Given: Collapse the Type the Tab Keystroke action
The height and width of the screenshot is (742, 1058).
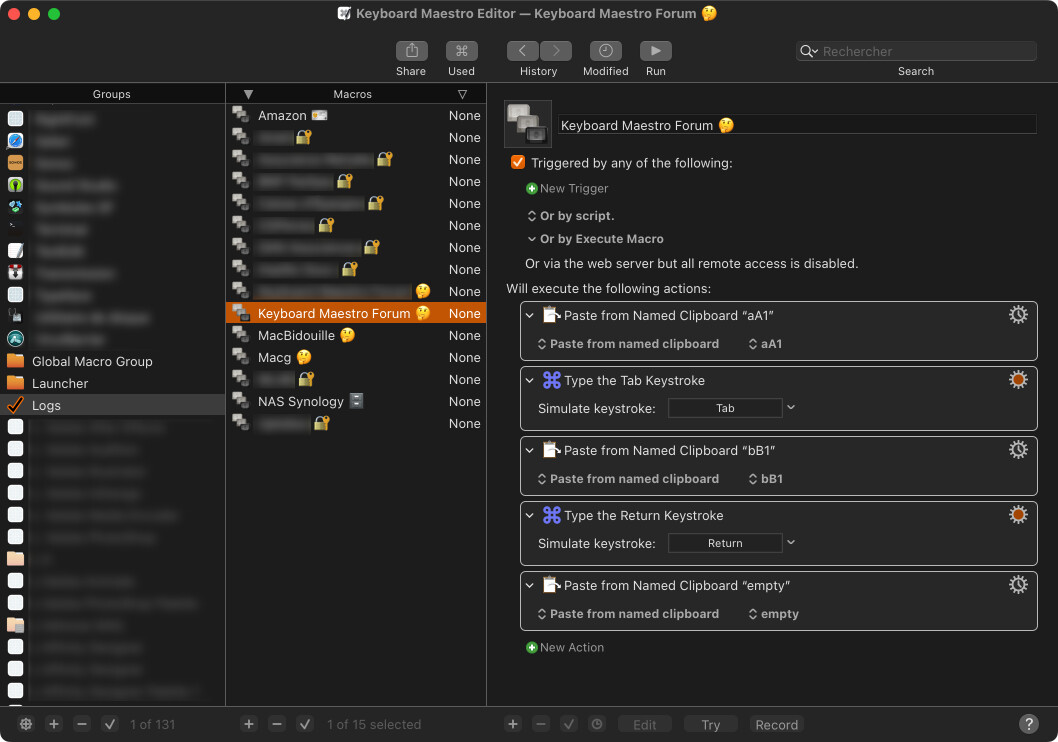Looking at the screenshot, I should (530, 380).
